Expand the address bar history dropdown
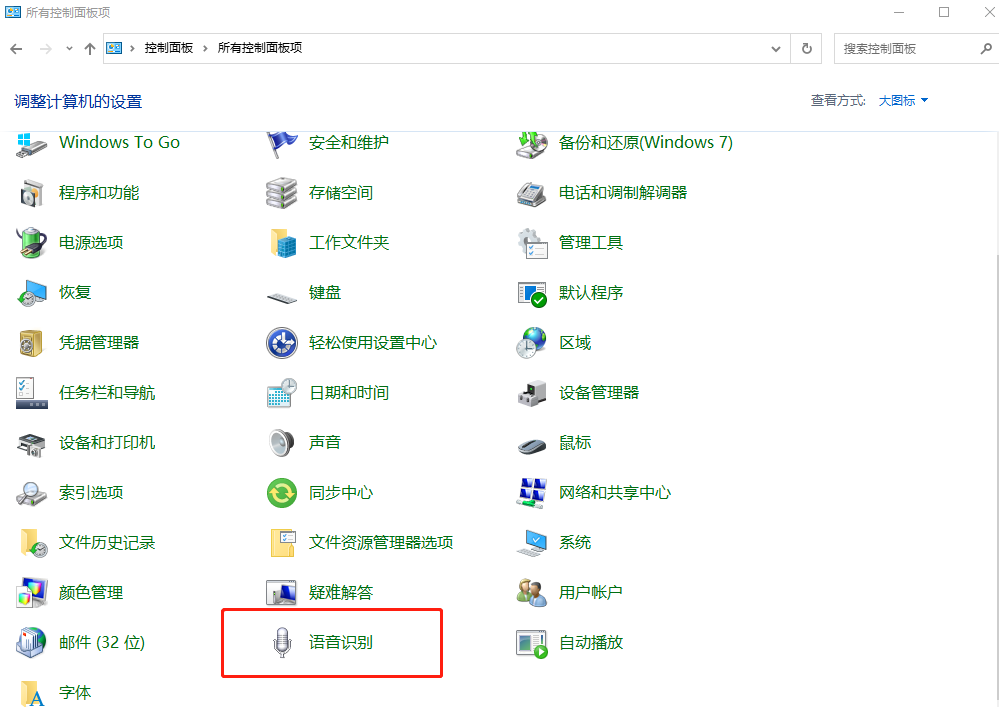Image resolution: width=999 pixels, height=707 pixels. coord(776,48)
